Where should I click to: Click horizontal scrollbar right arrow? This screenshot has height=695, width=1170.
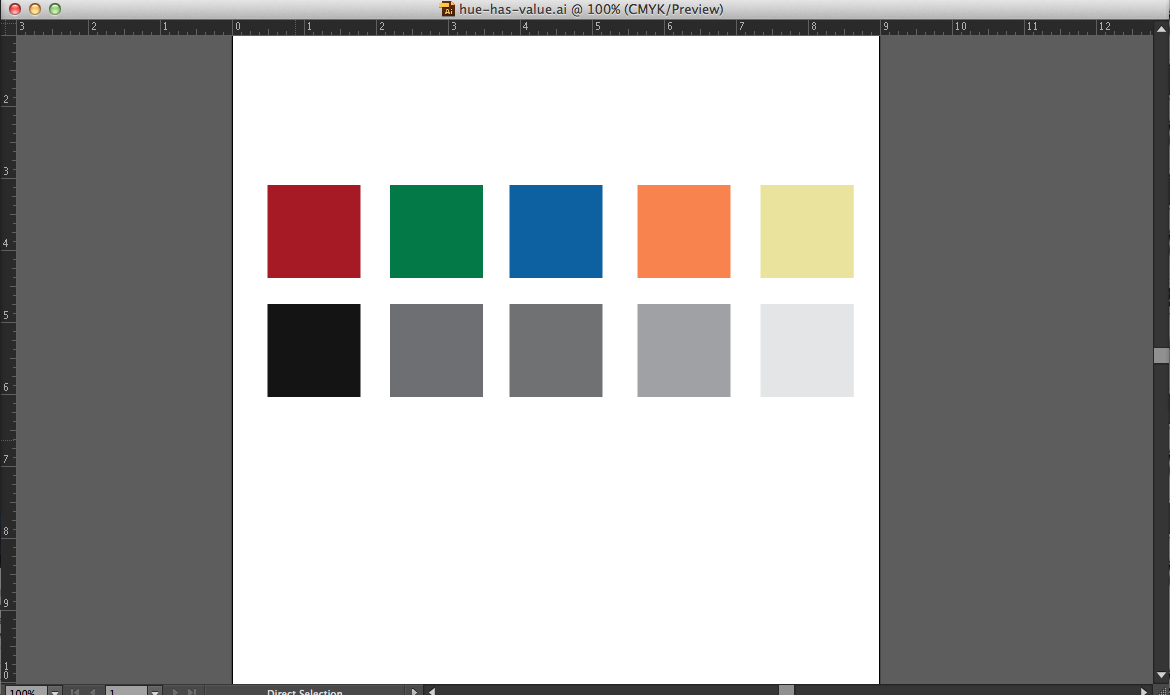pos(1144,691)
